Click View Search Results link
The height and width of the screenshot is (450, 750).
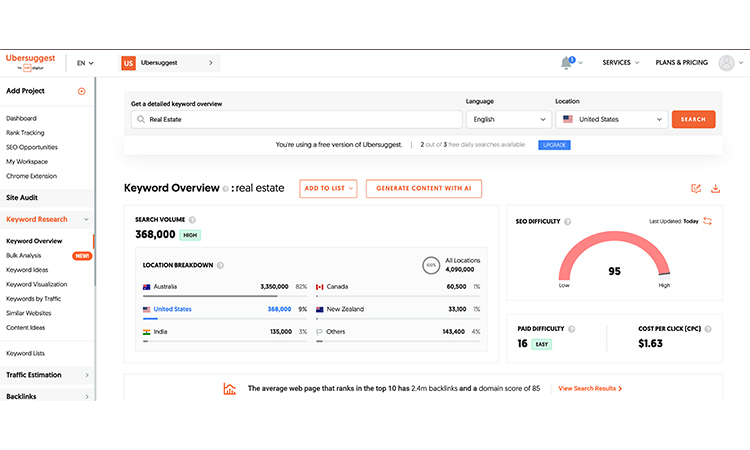(x=590, y=388)
